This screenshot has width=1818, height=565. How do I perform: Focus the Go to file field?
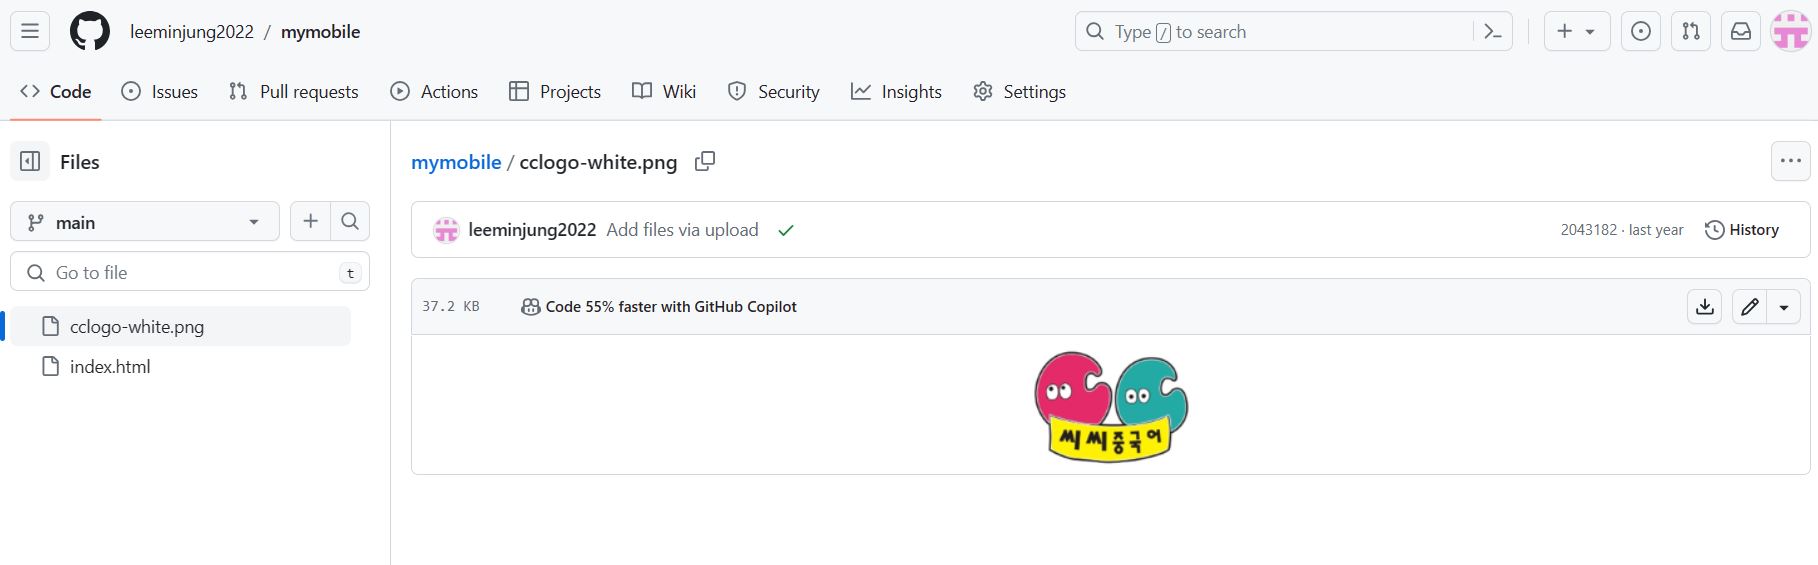(x=190, y=272)
